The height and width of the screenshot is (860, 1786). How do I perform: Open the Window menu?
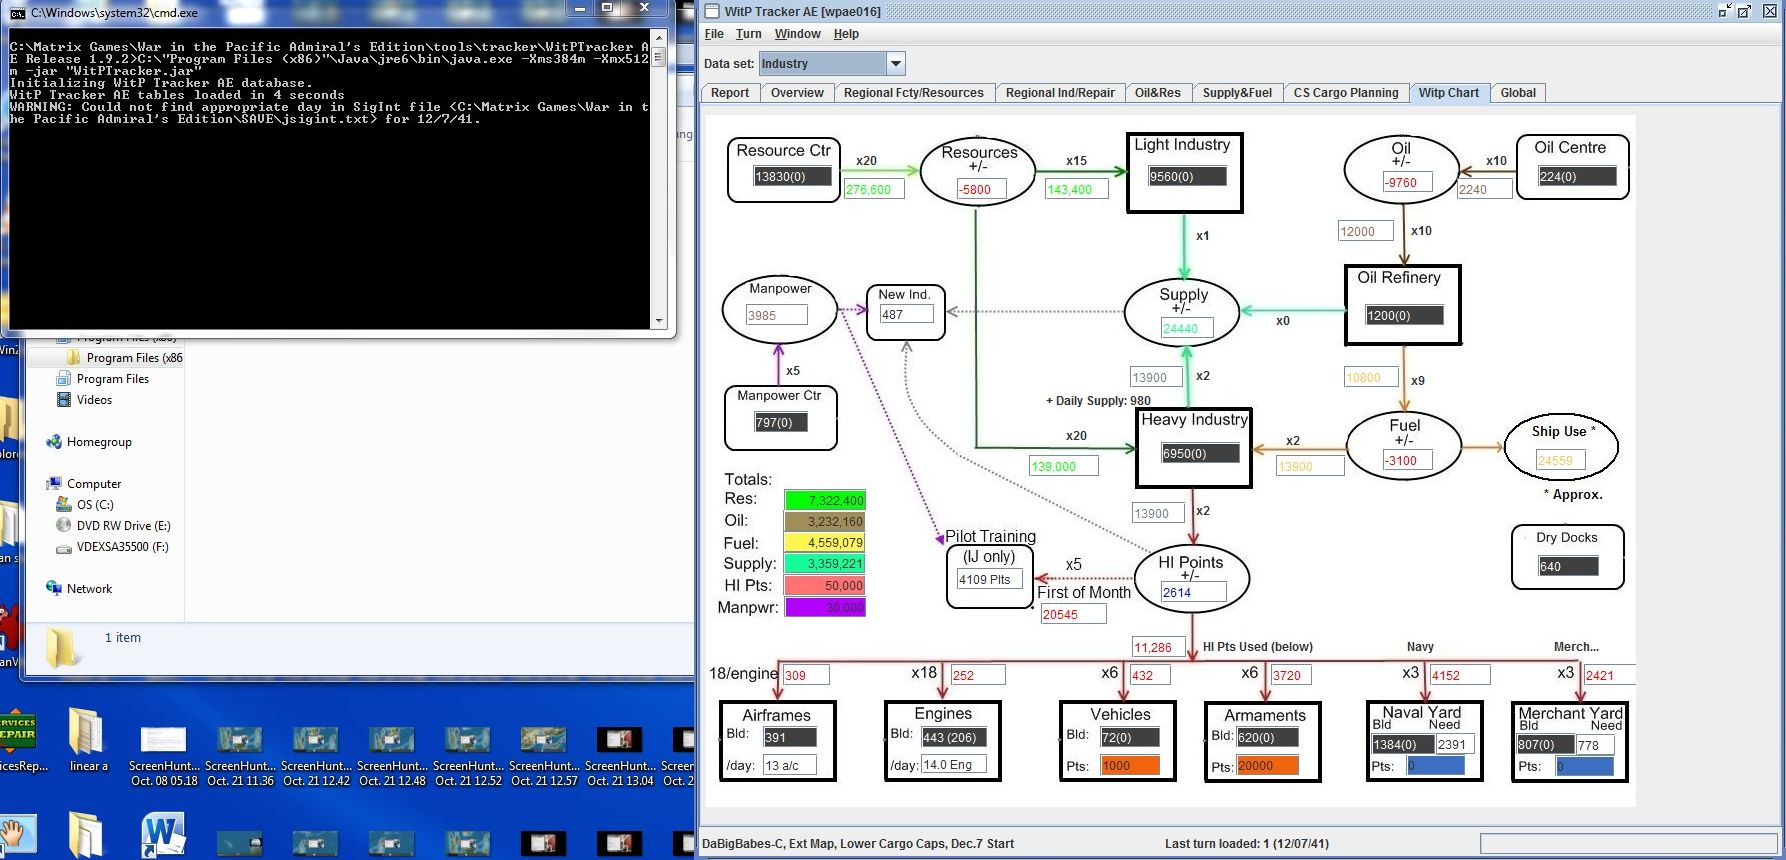(797, 34)
